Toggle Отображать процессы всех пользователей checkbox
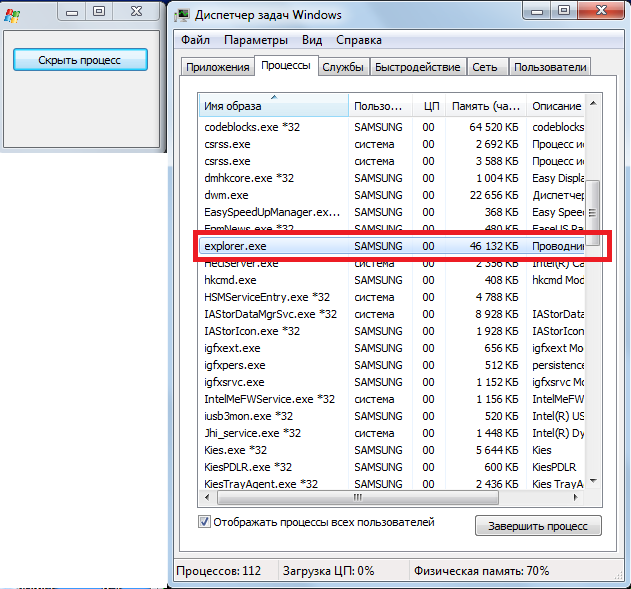 point(205,522)
